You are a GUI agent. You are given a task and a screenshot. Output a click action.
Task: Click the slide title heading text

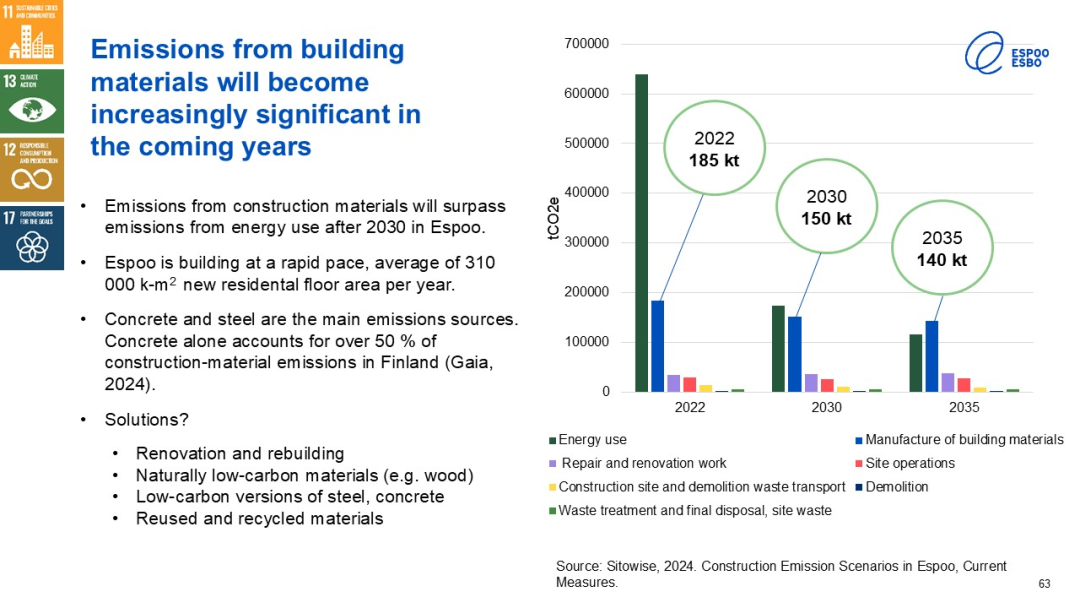click(255, 98)
